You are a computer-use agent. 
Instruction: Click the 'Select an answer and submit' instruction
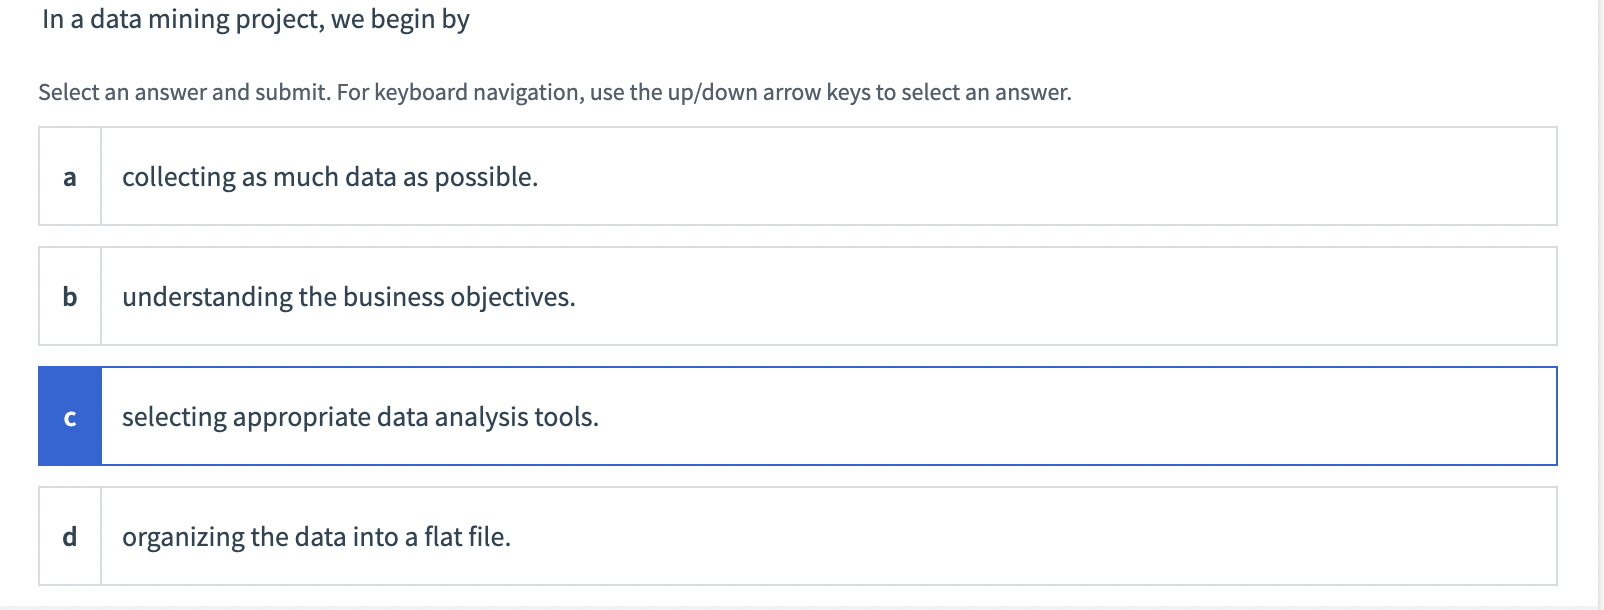(185, 93)
